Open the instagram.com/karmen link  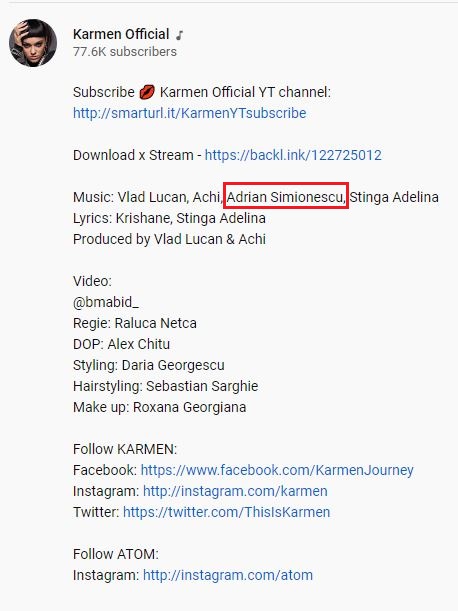point(235,491)
